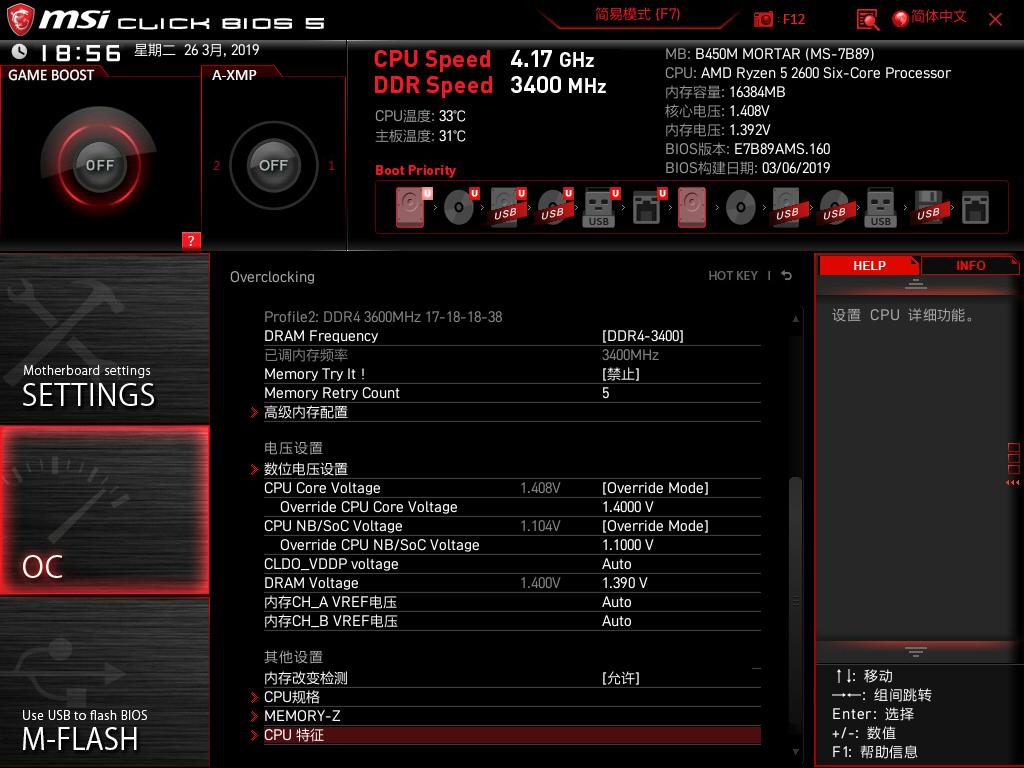Select the UEFI USB key boot icon
Image resolution: width=1024 pixels, height=768 pixels.
(600, 208)
